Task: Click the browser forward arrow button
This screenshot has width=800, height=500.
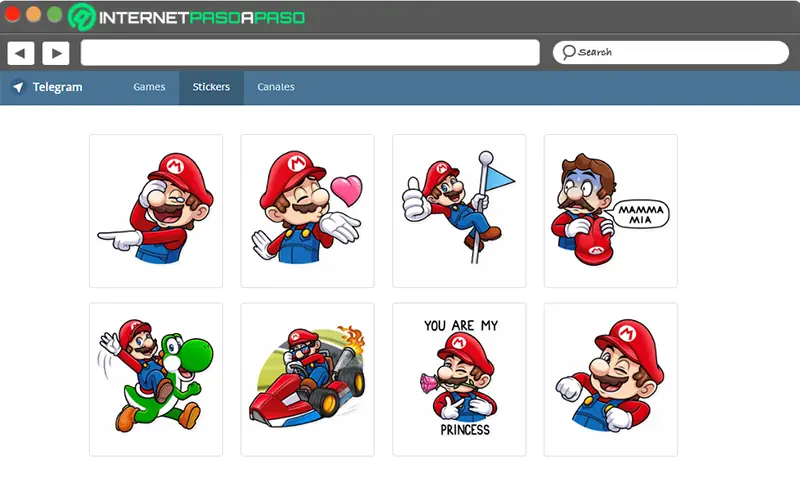Action: click(x=56, y=53)
